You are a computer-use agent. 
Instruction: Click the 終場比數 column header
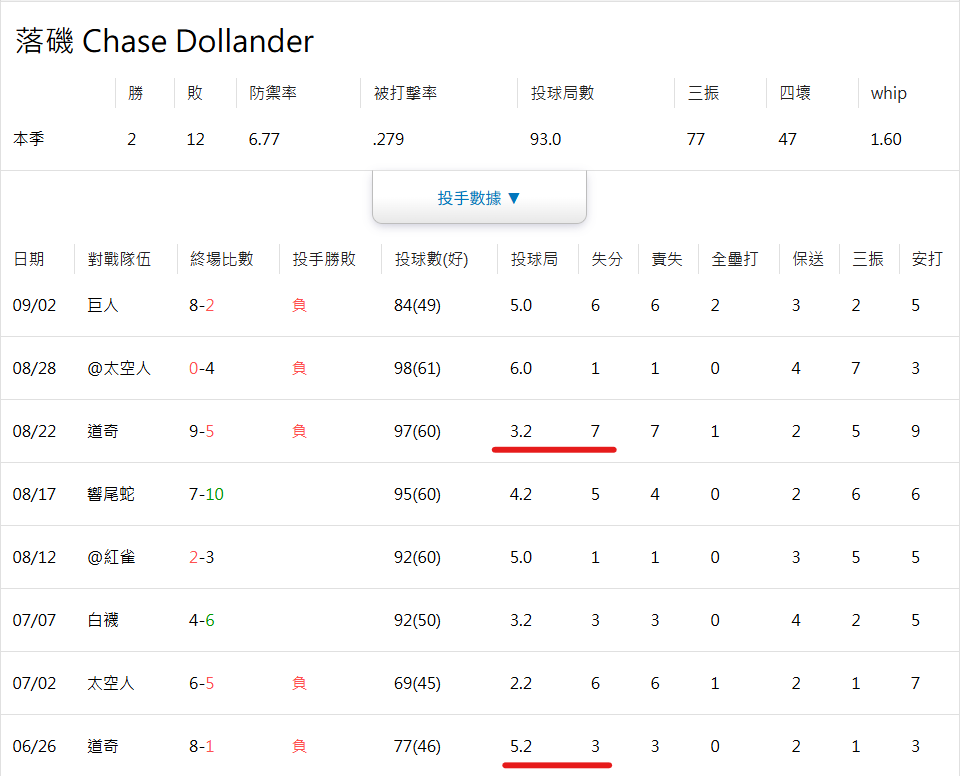point(222,259)
